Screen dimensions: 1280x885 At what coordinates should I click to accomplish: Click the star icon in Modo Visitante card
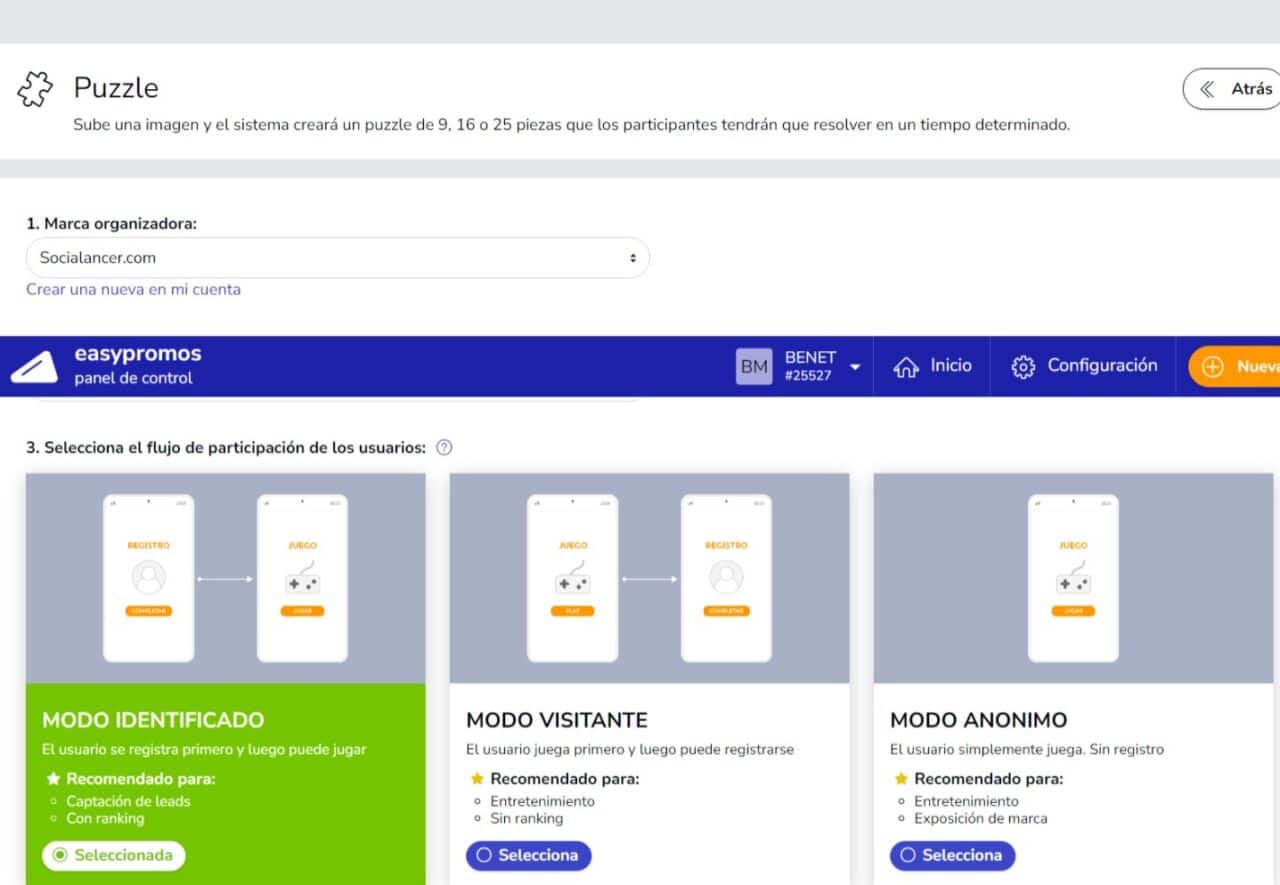[x=477, y=779]
